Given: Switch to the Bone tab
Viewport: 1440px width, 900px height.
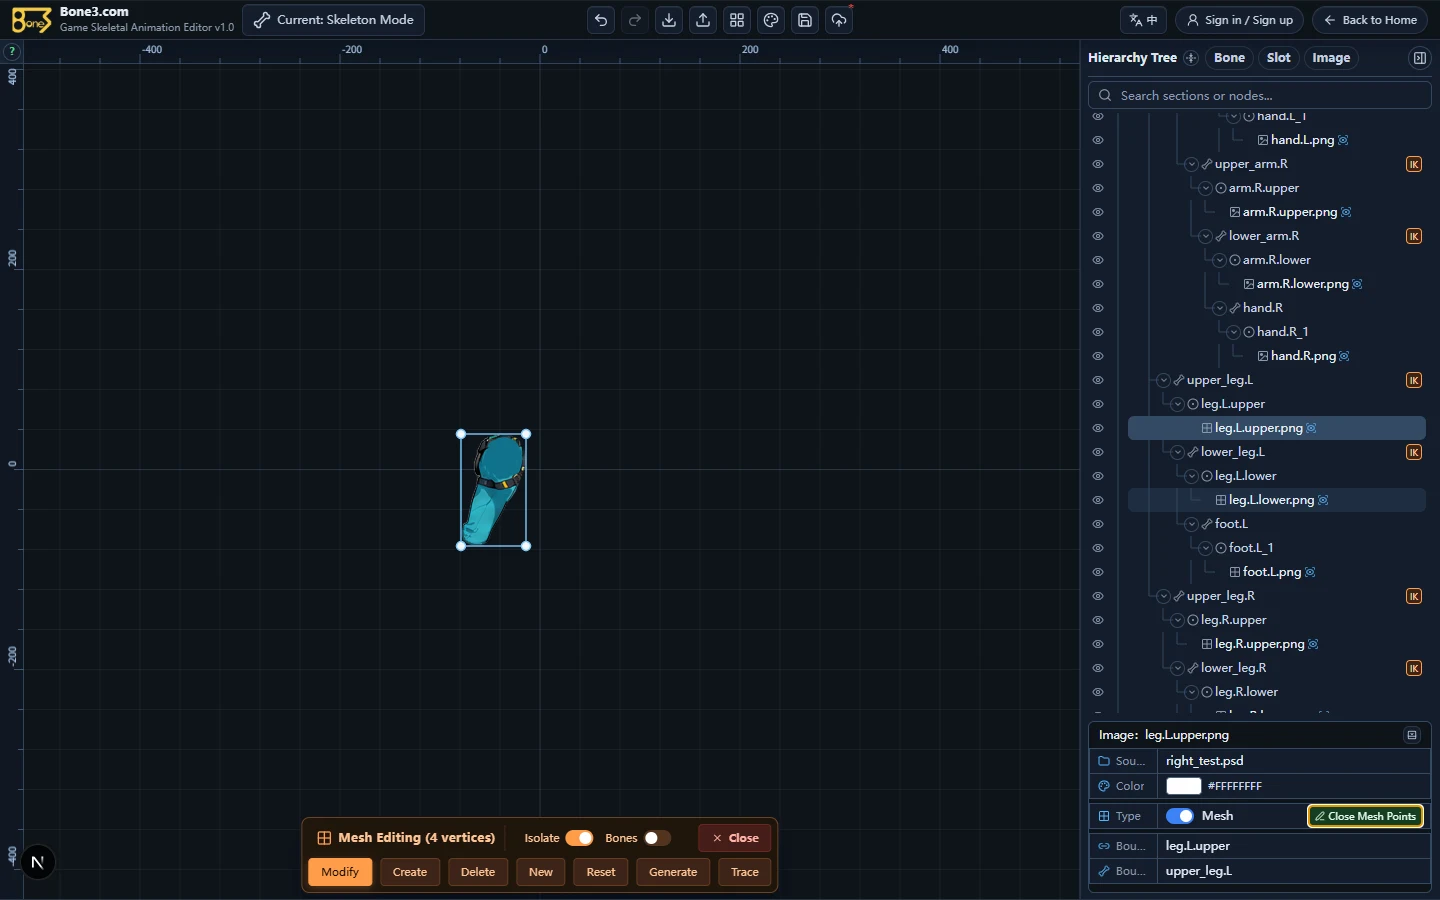Looking at the screenshot, I should tap(1229, 58).
